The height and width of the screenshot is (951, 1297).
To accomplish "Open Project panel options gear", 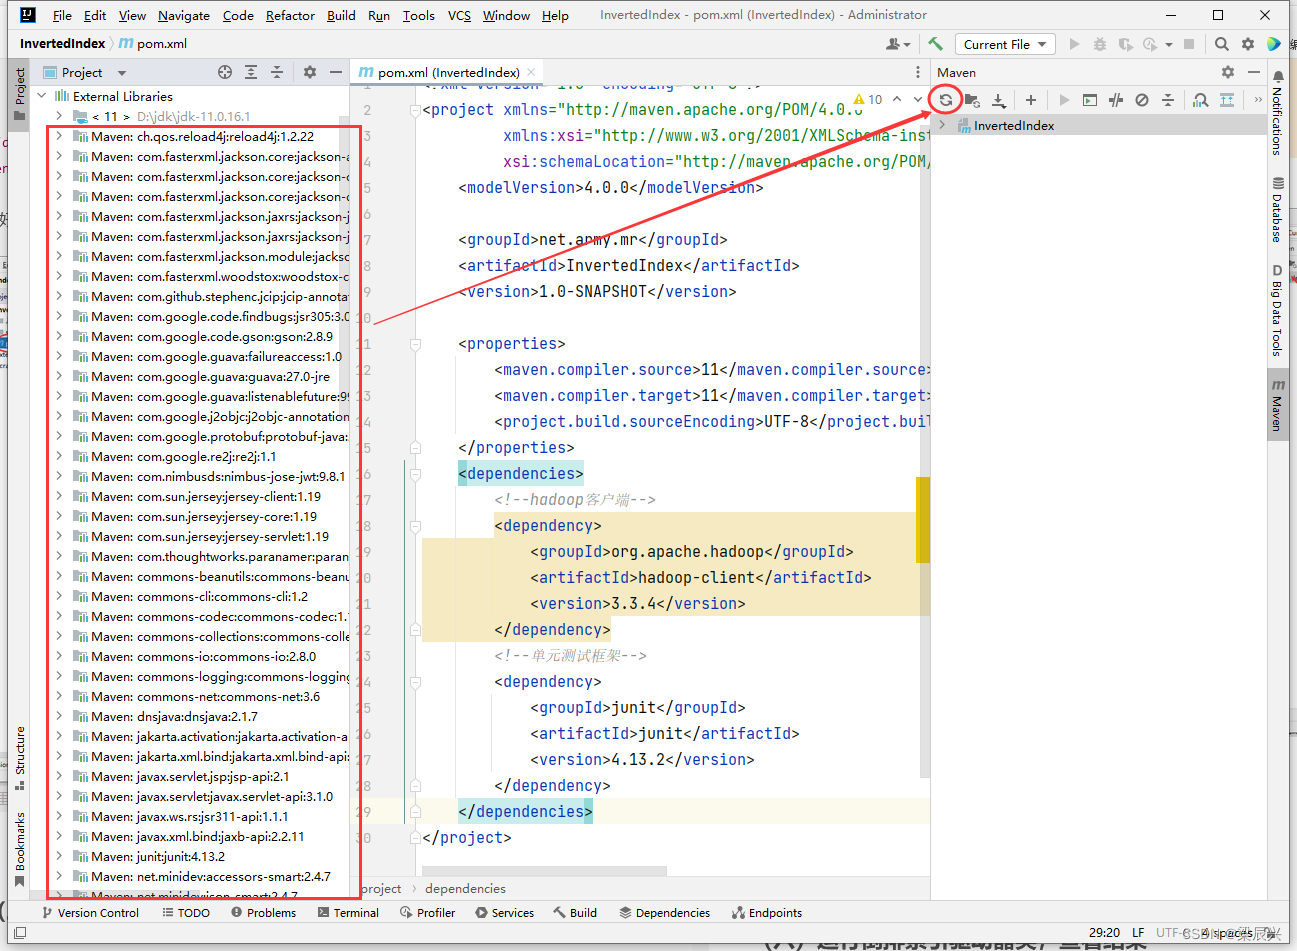I will [x=310, y=72].
